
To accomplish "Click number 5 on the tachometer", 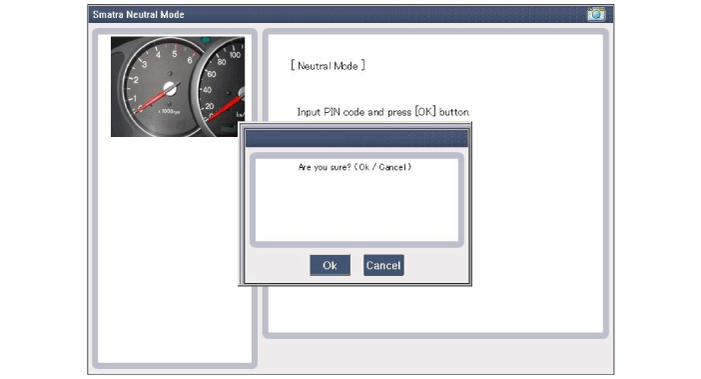I will pos(174,53).
